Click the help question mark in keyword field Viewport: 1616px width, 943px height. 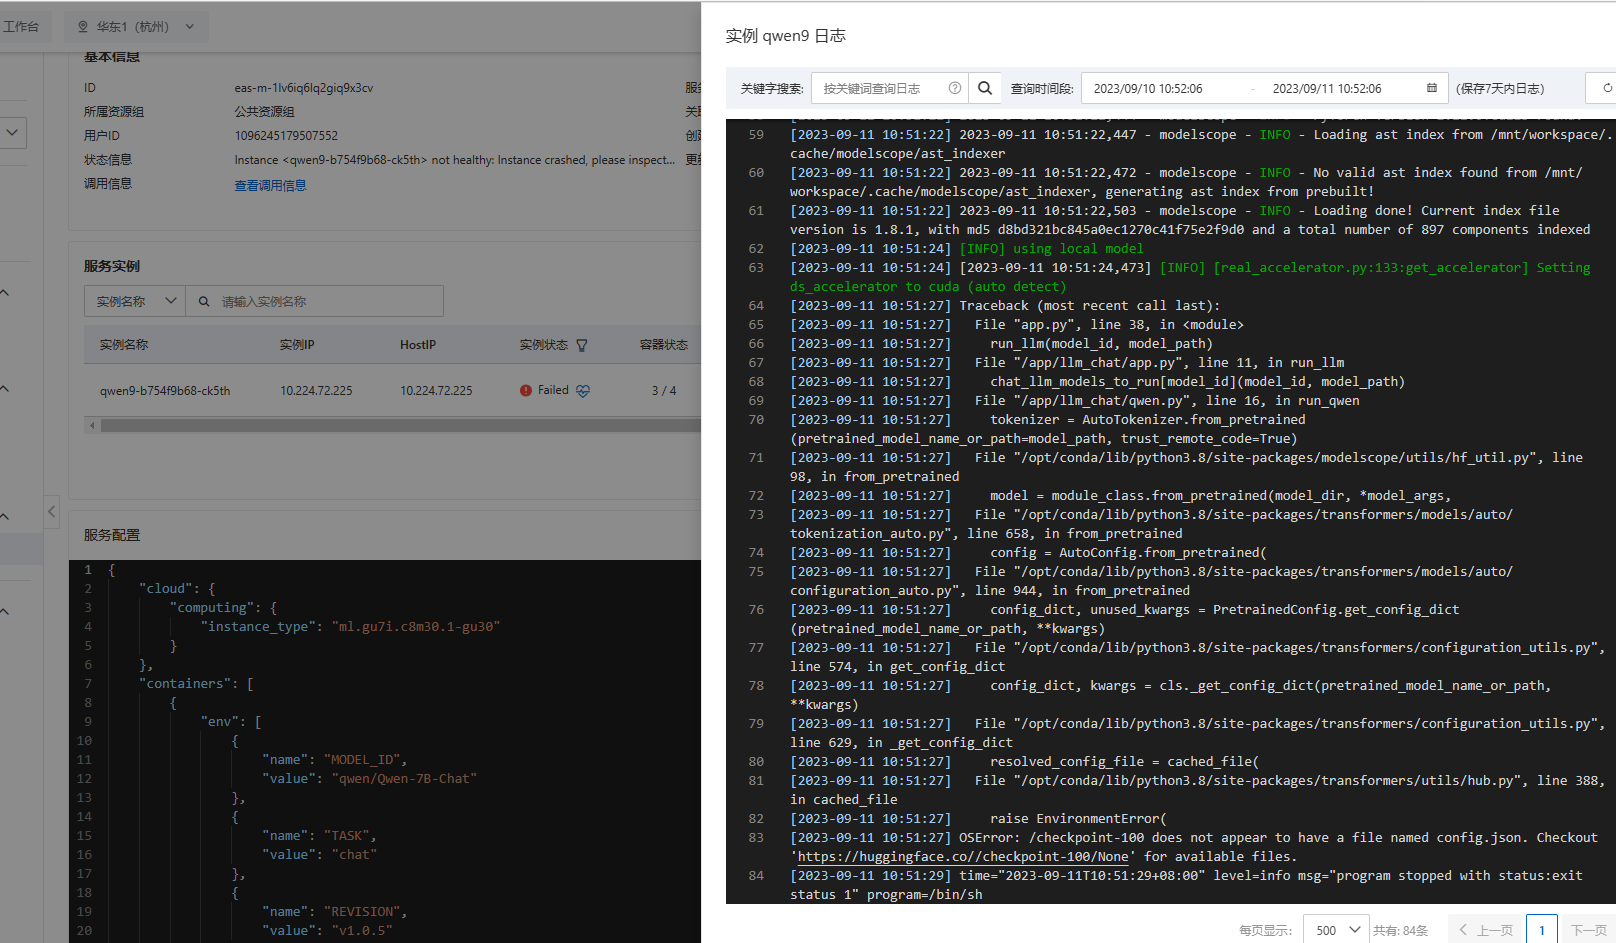(x=955, y=88)
